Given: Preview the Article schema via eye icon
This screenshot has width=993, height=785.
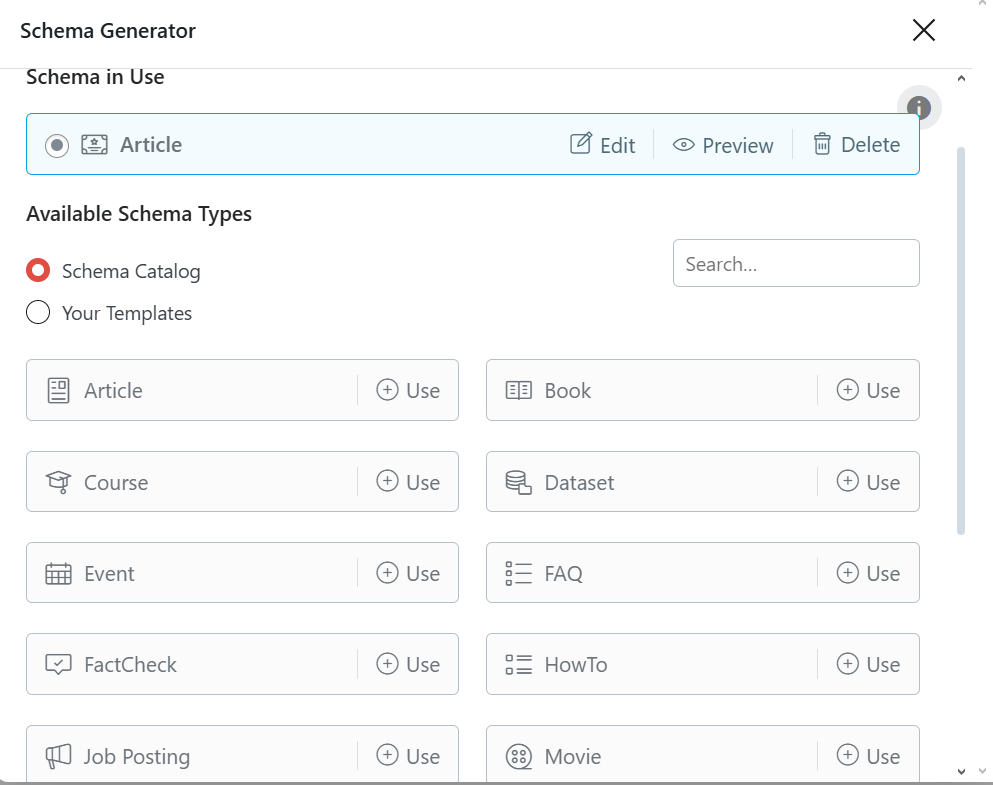Looking at the screenshot, I should tap(683, 145).
